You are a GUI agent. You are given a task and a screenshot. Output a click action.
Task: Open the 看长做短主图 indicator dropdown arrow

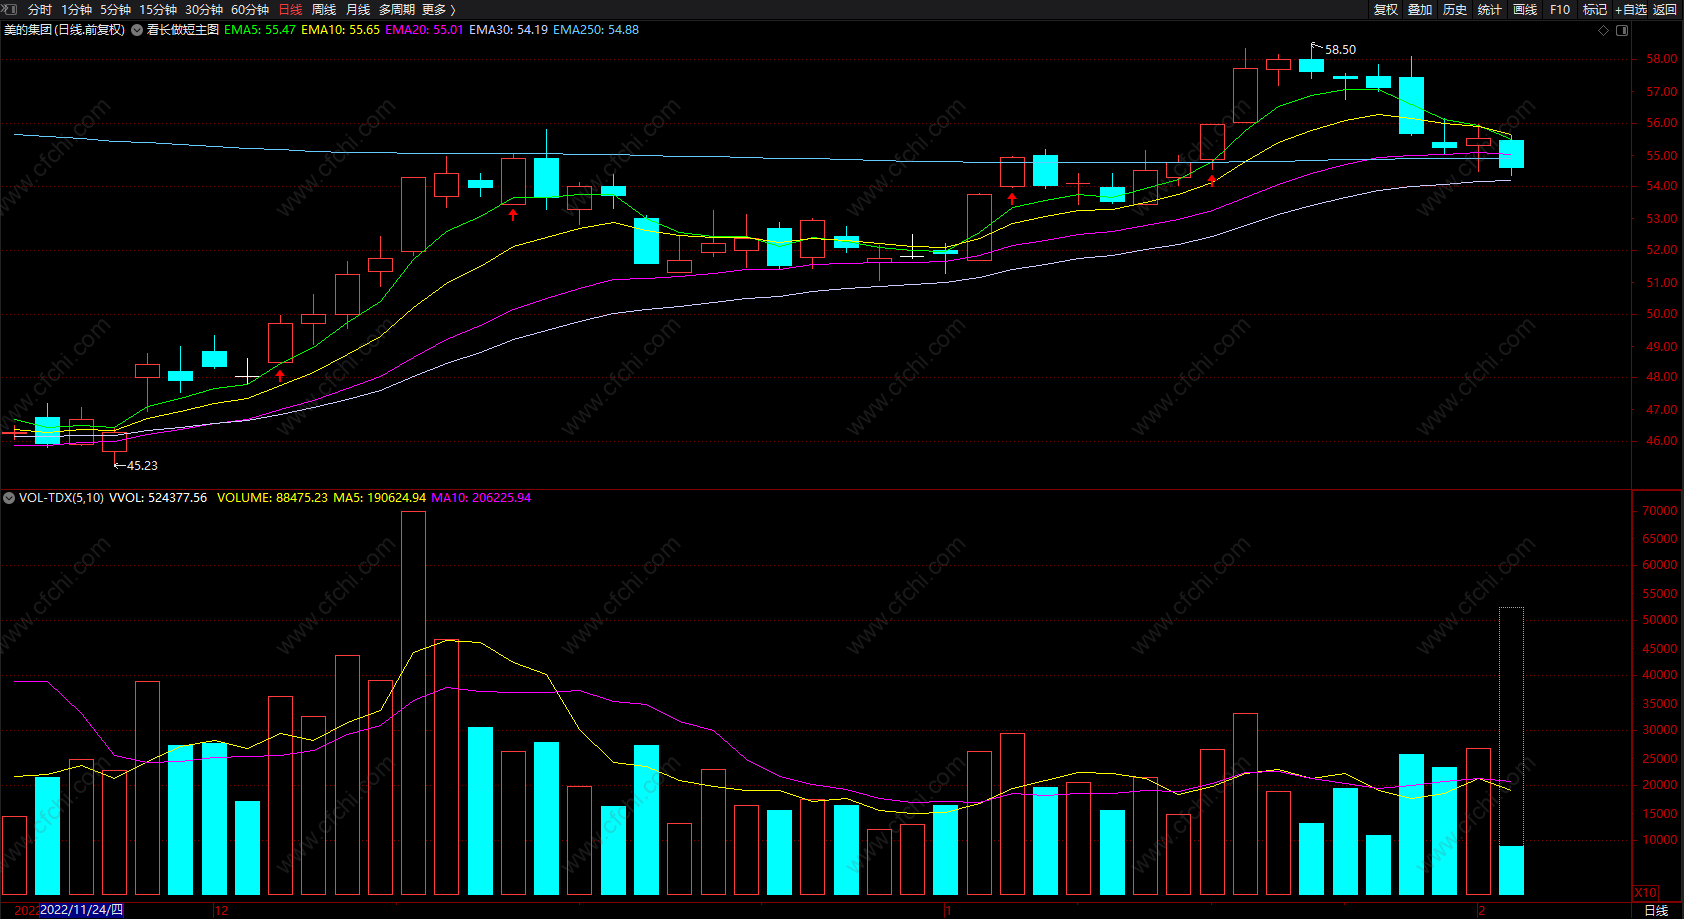pos(137,30)
